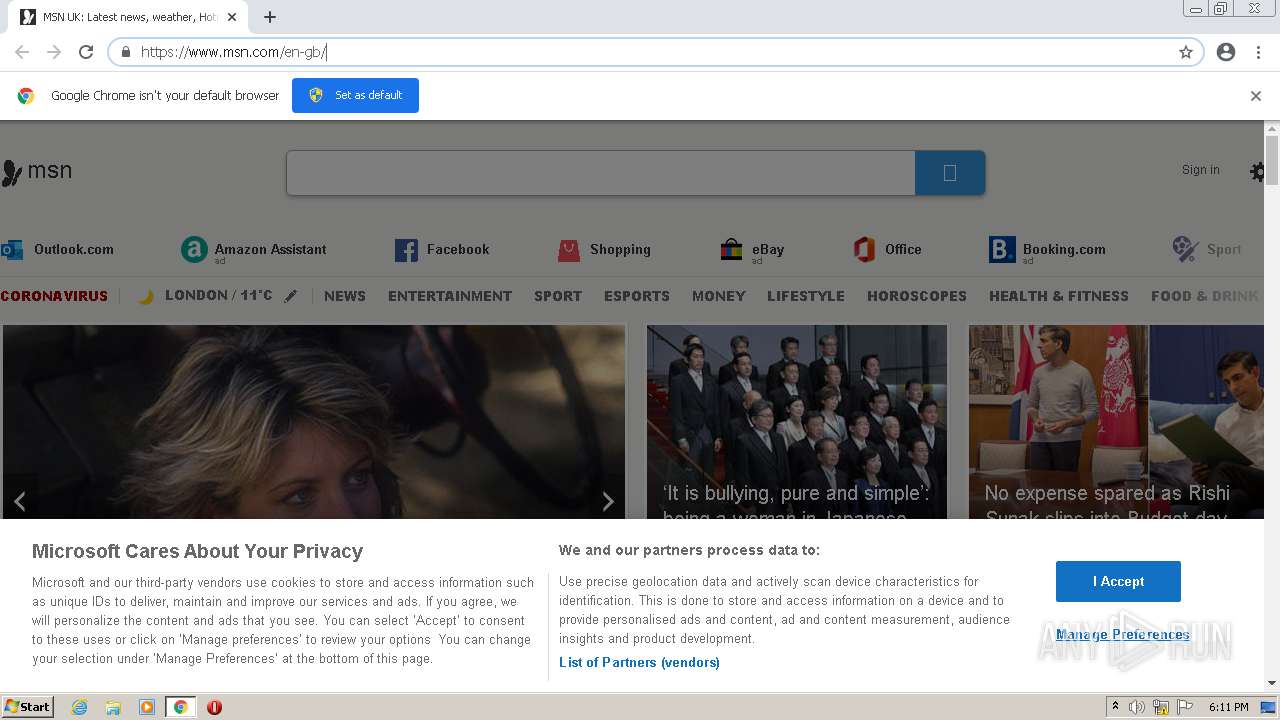Screen dimensions: 1280x720
Task: Open List of Partners (vendors) link
Action: [639, 662]
